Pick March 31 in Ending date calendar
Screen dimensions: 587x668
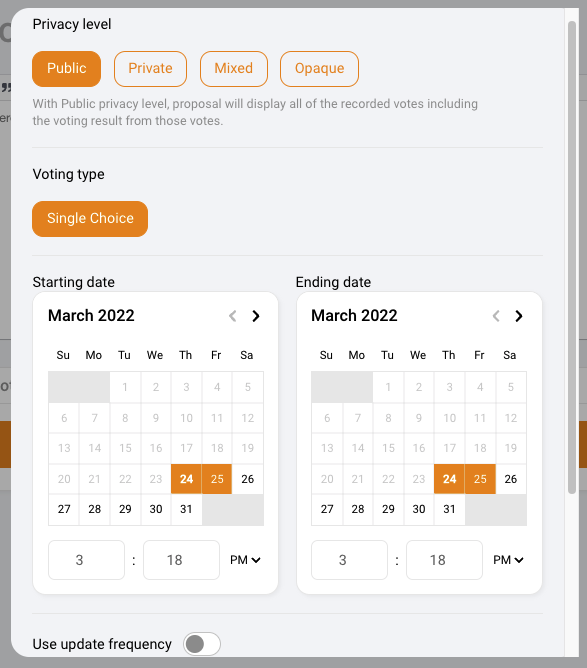pos(449,509)
